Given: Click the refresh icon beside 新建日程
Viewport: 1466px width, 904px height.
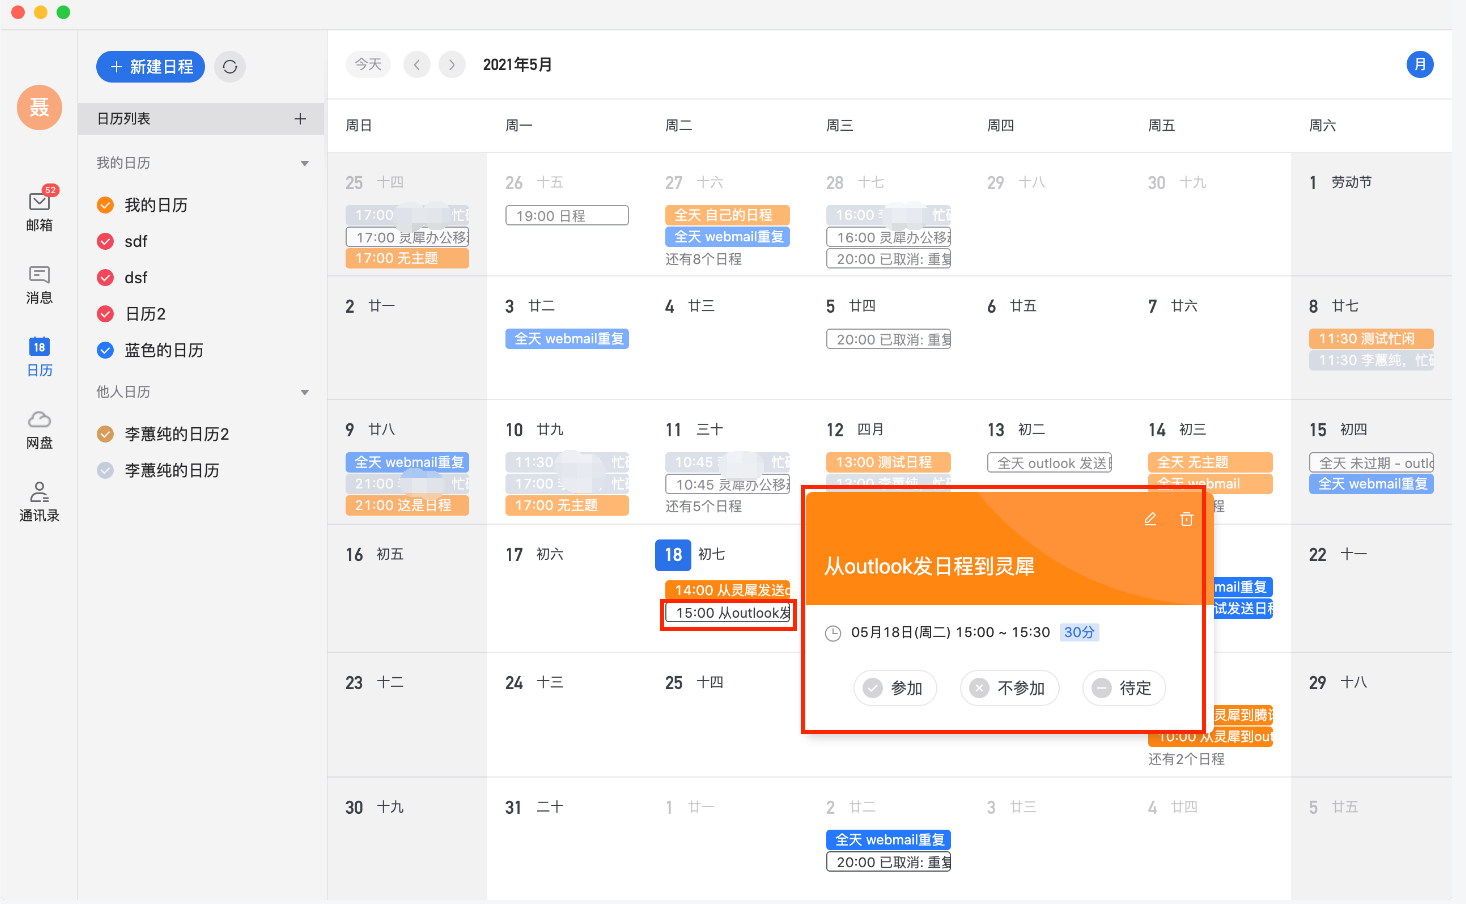Looking at the screenshot, I should 230,67.
